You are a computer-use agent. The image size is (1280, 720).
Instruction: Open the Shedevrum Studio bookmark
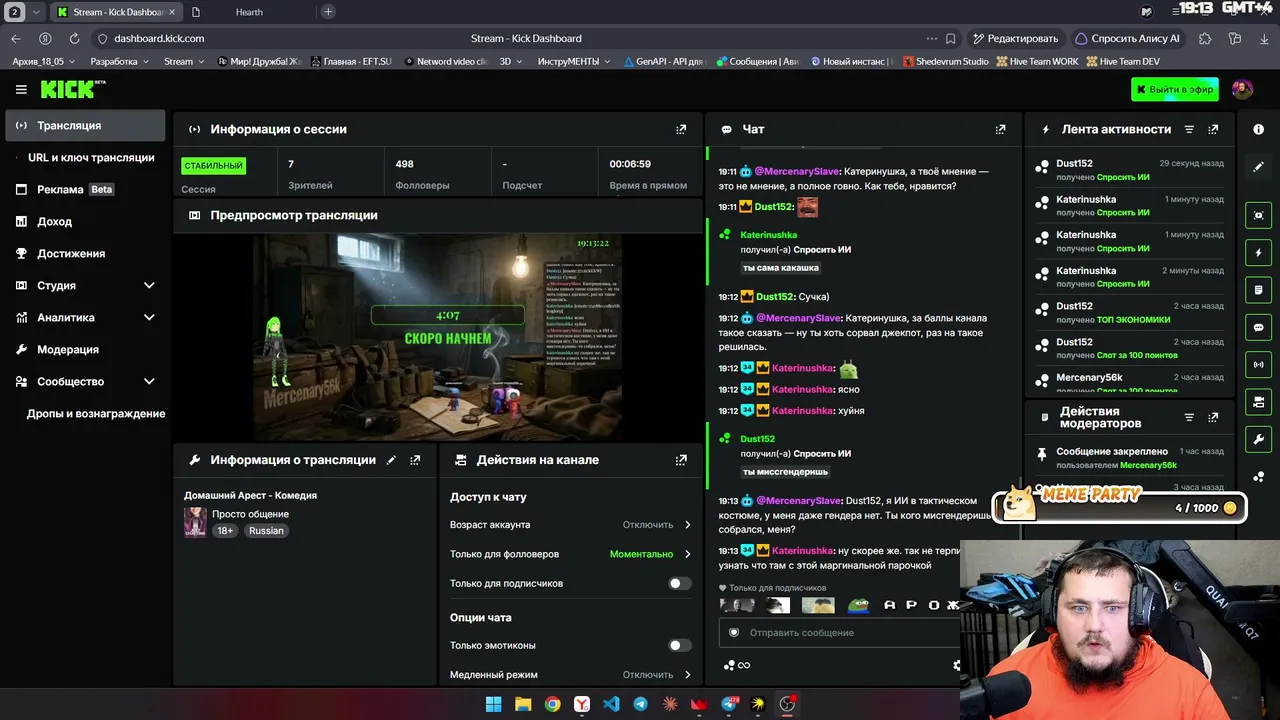pos(945,61)
